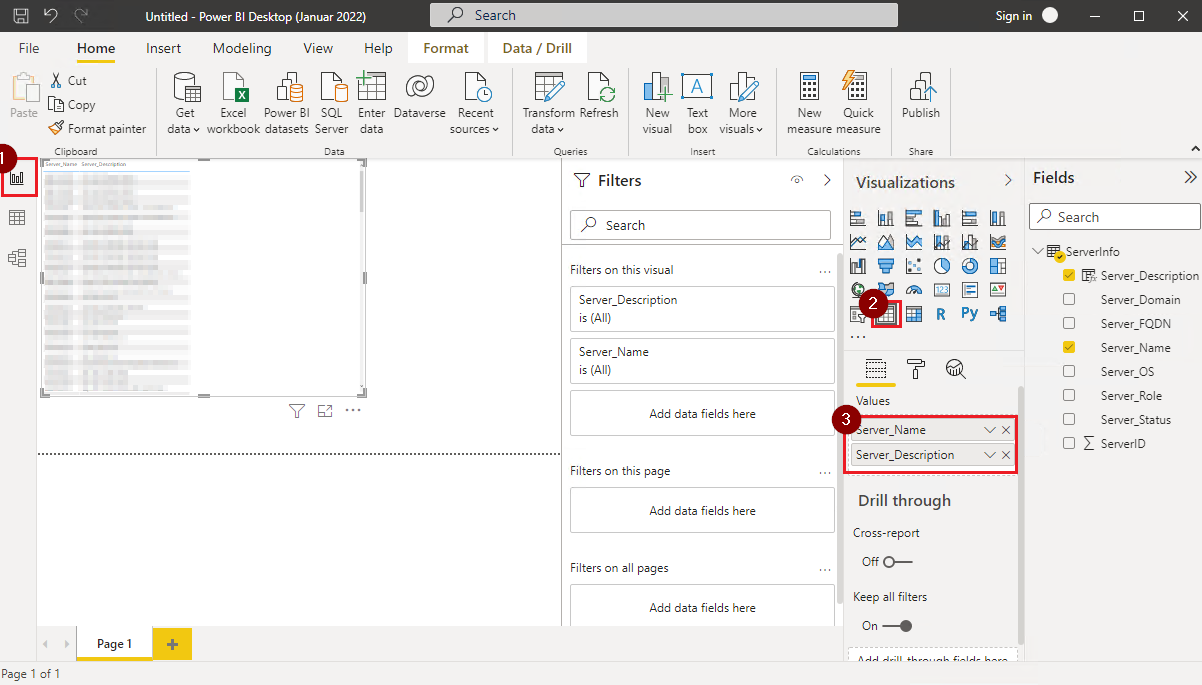Click Sign in
The image size is (1202, 685).
tap(1014, 16)
